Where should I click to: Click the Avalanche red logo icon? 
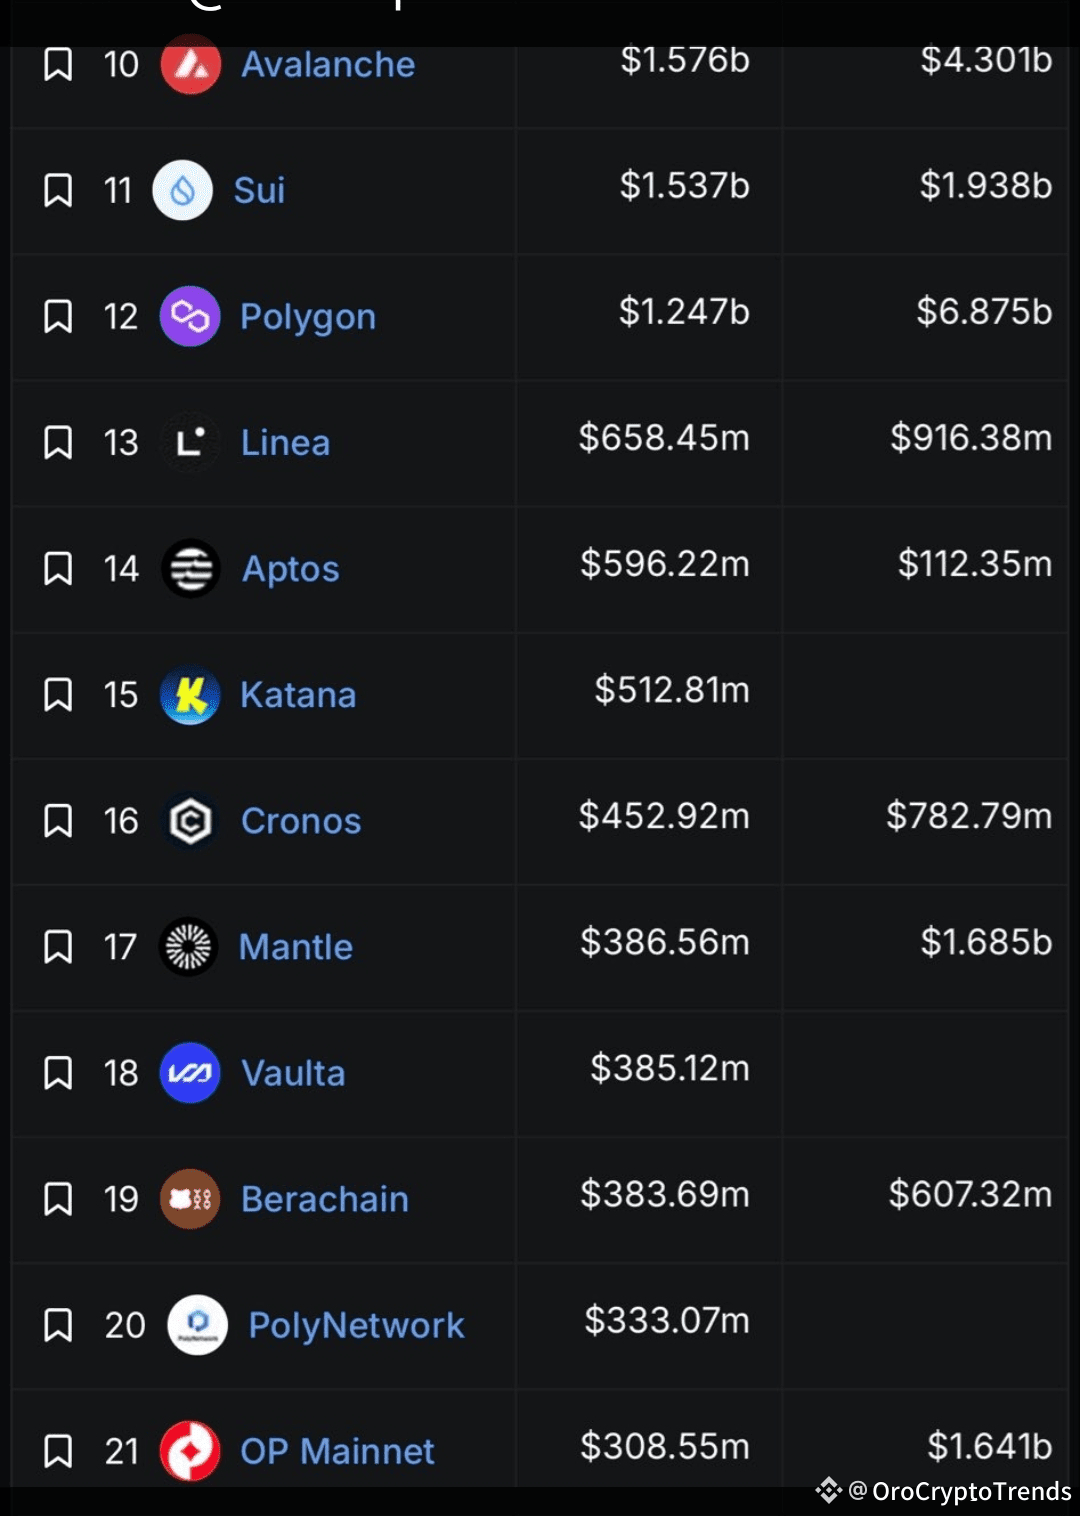click(x=191, y=65)
